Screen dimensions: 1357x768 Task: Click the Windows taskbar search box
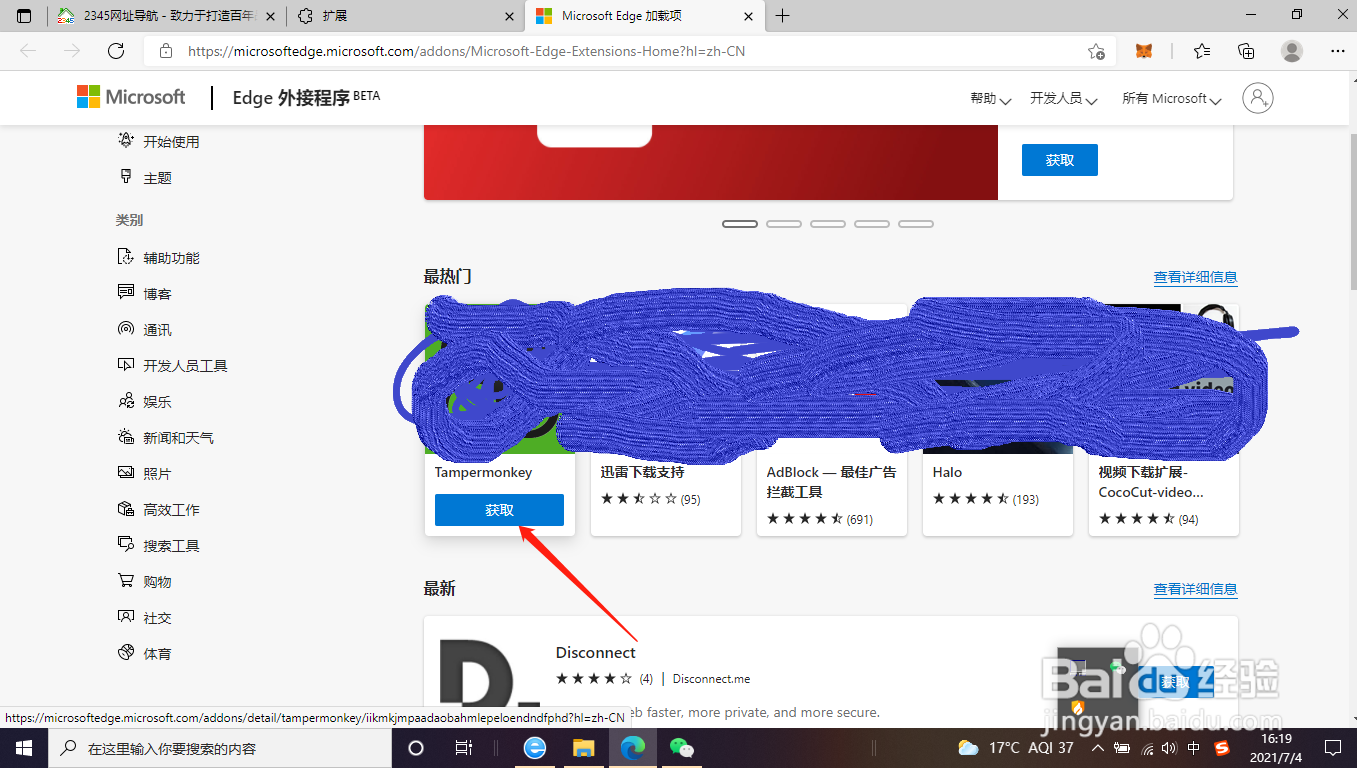click(x=219, y=748)
